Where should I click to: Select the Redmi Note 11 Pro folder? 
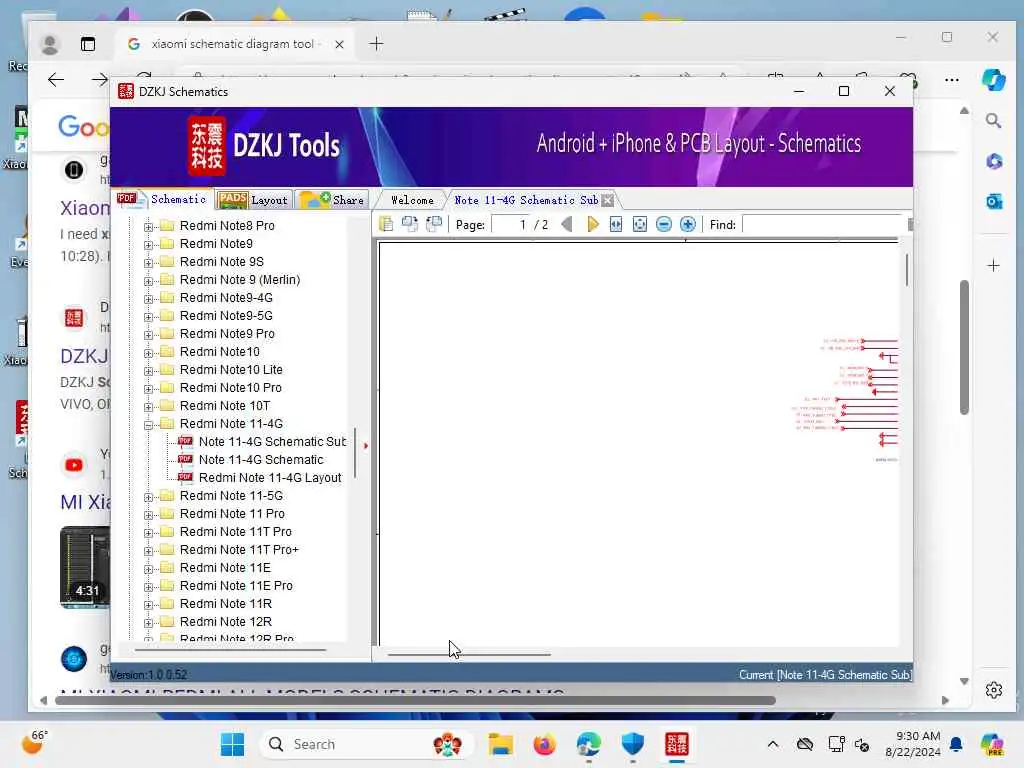tap(232, 514)
